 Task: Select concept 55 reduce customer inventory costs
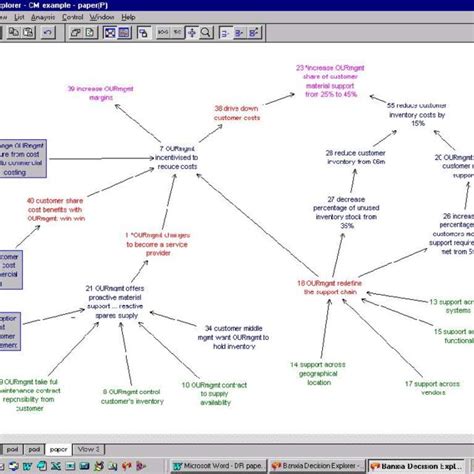coord(417,114)
